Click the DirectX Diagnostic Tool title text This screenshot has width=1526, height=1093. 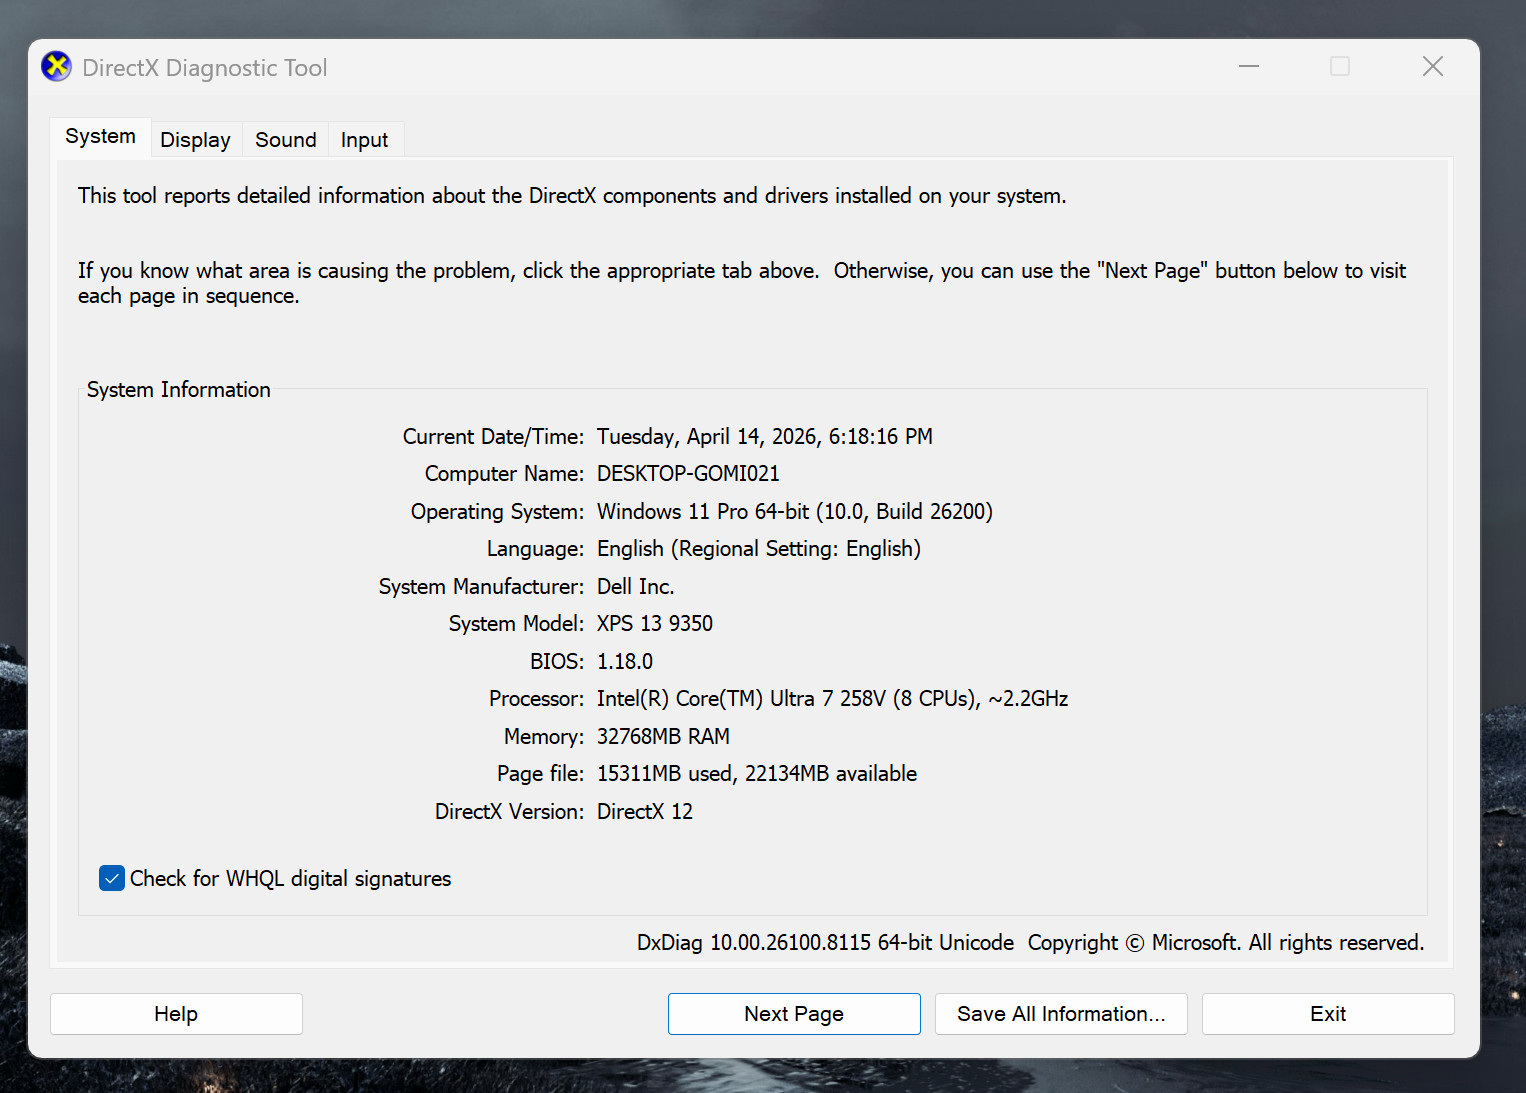pos(205,68)
